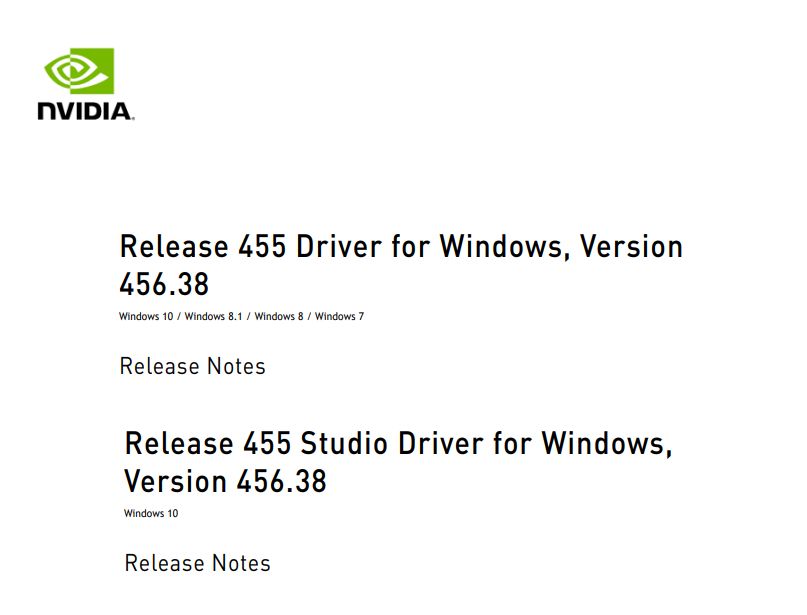This screenshot has height=615, width=807.
Task: Select the 'Release 455 Studio Driver' heading line
Action: [x=398, y=443]
